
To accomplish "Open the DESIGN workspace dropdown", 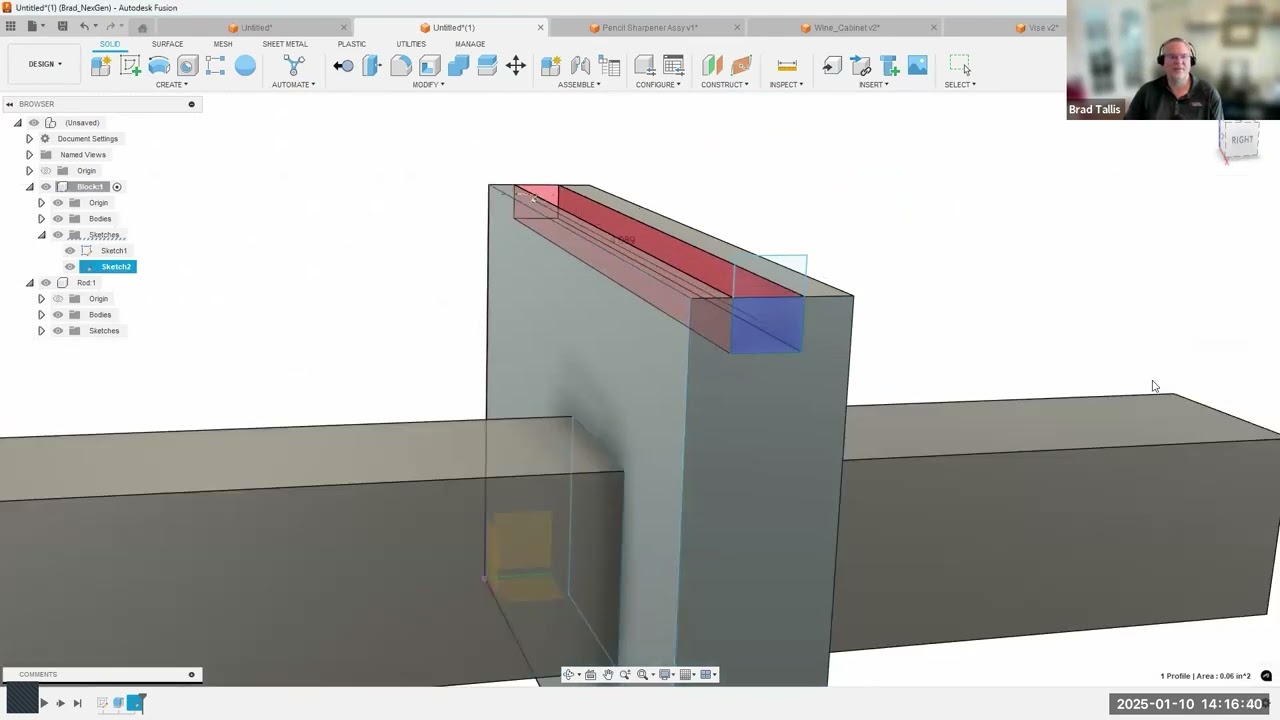I will tap(45, 64).
